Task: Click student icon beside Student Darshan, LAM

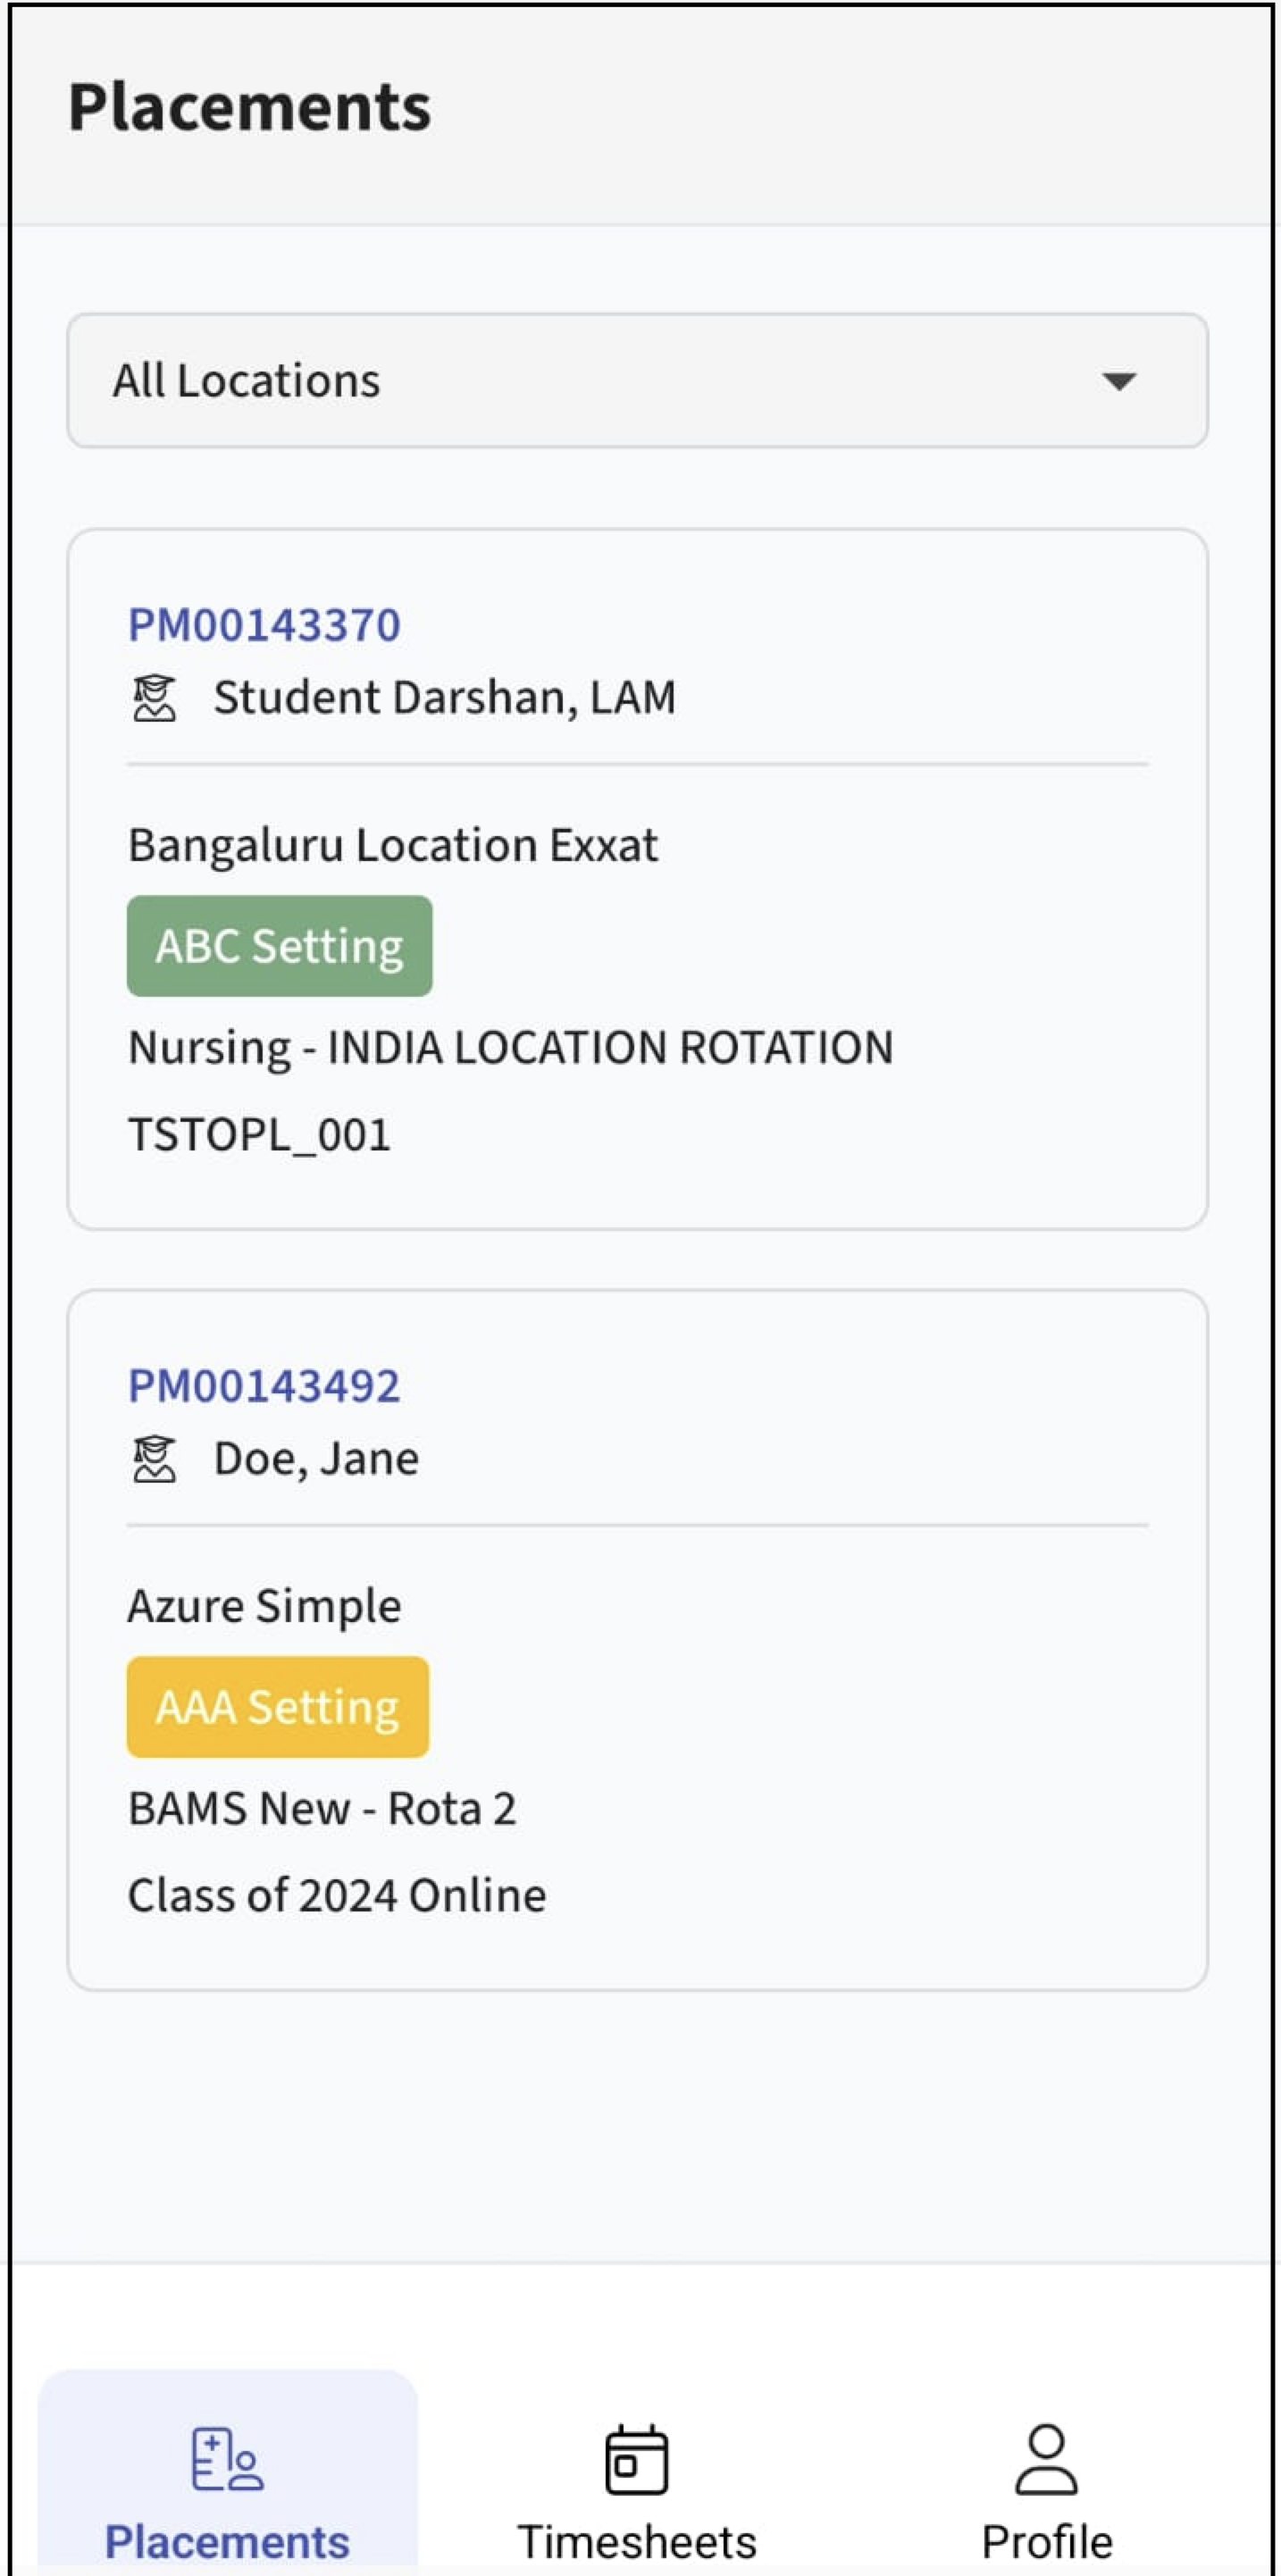Action: pos(154,698)
